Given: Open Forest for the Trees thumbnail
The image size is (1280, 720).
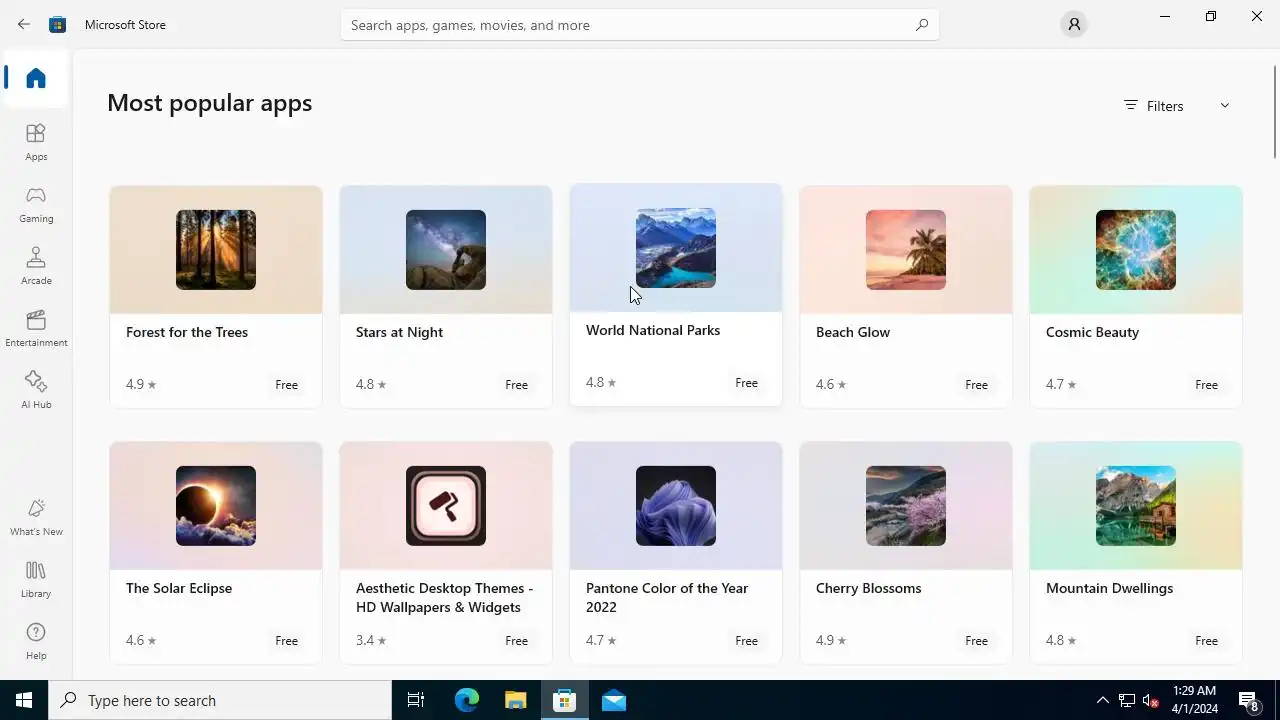Looking at the screenshot, I should [216, 250].
